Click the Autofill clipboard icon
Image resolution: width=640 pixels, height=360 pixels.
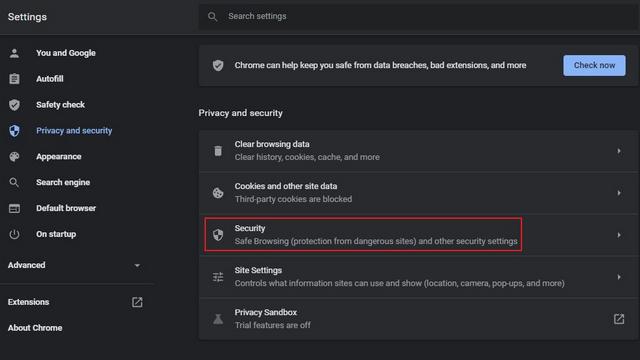pos(14,79)
